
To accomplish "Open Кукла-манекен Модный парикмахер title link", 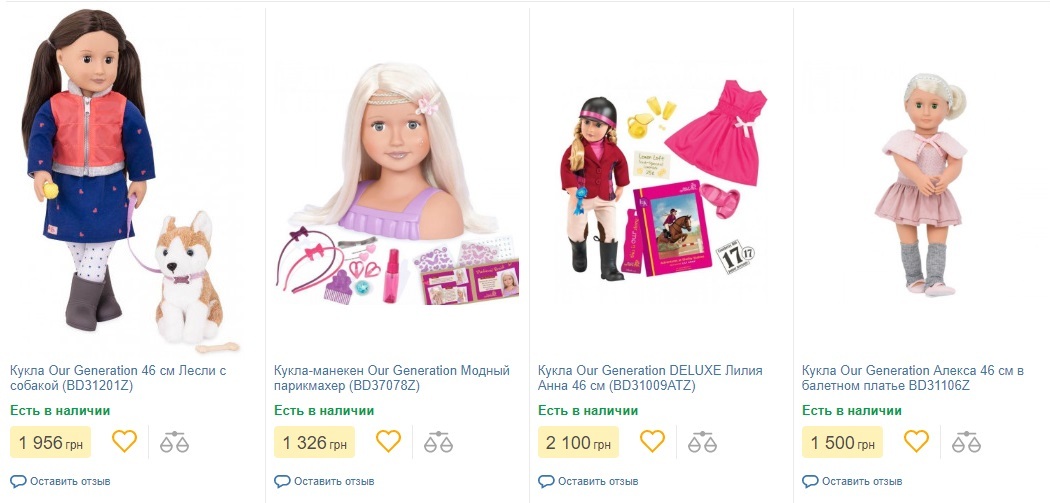I will coord(392,378).
